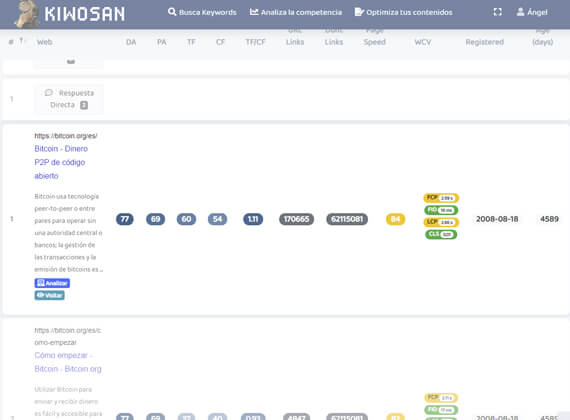Screen dimensions: 570x420
Task: Open the Ángel user account menu
Action: 532,12
